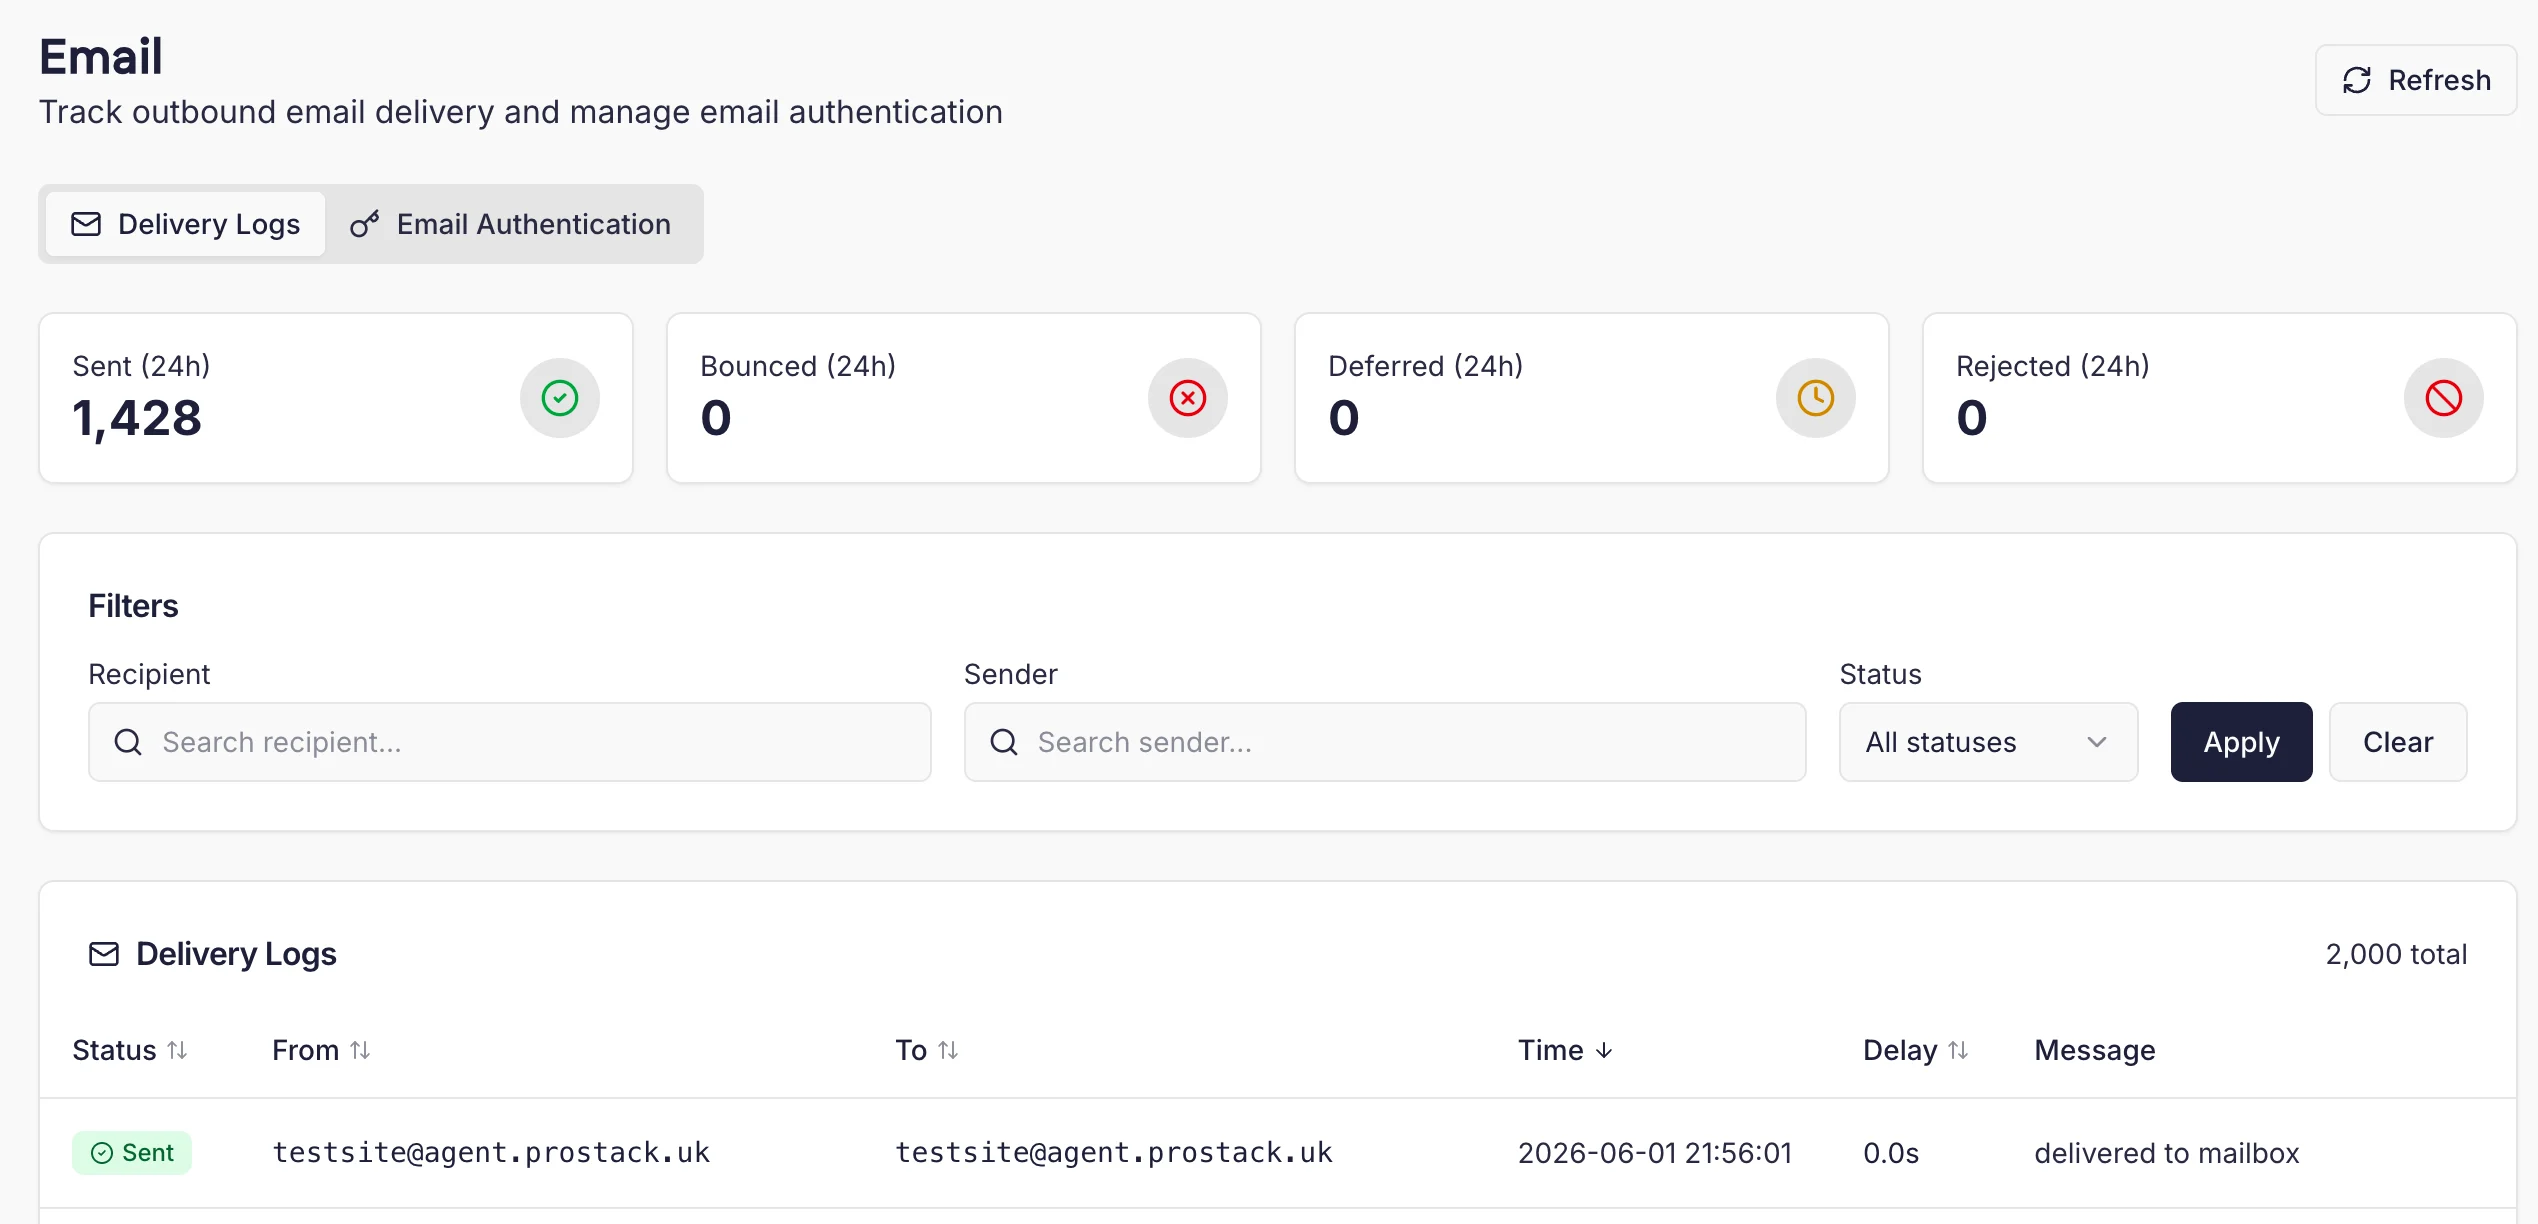Click the key icon on Email Authentication tab
The height and width of the screenshot is (1224, 2538).
(364, 224)
